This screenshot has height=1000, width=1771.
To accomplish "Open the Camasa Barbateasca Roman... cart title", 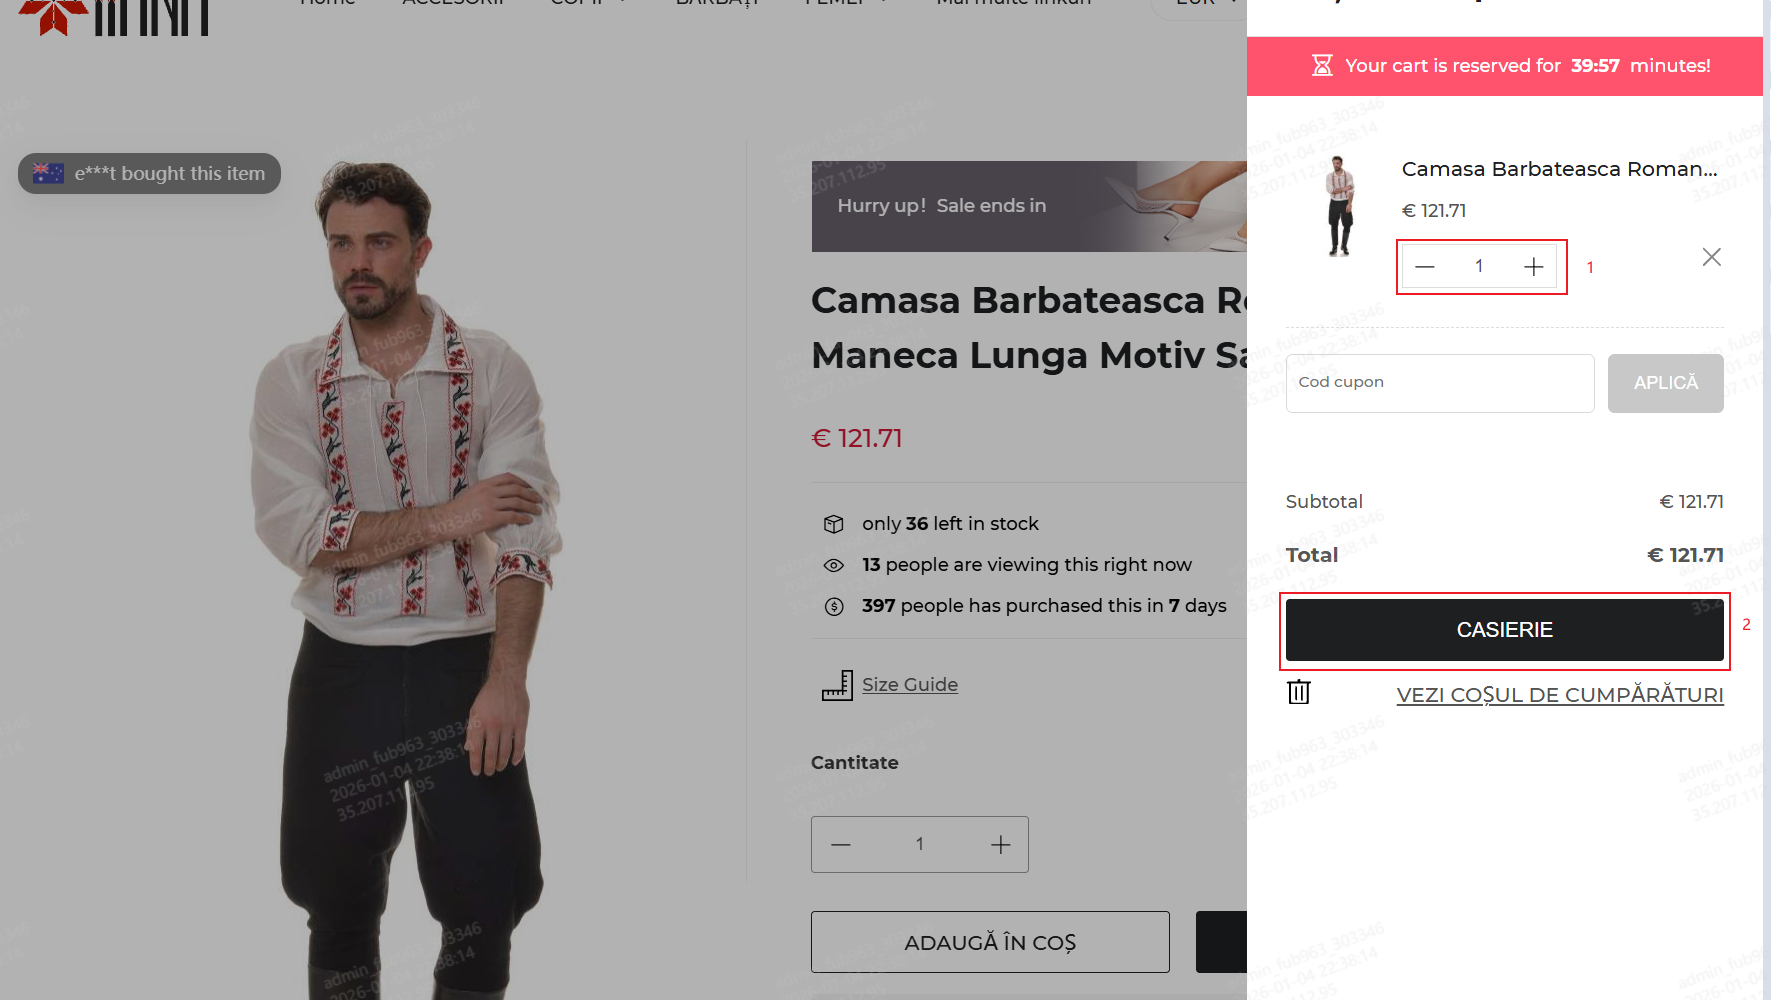I will (x=1559, y=169).
